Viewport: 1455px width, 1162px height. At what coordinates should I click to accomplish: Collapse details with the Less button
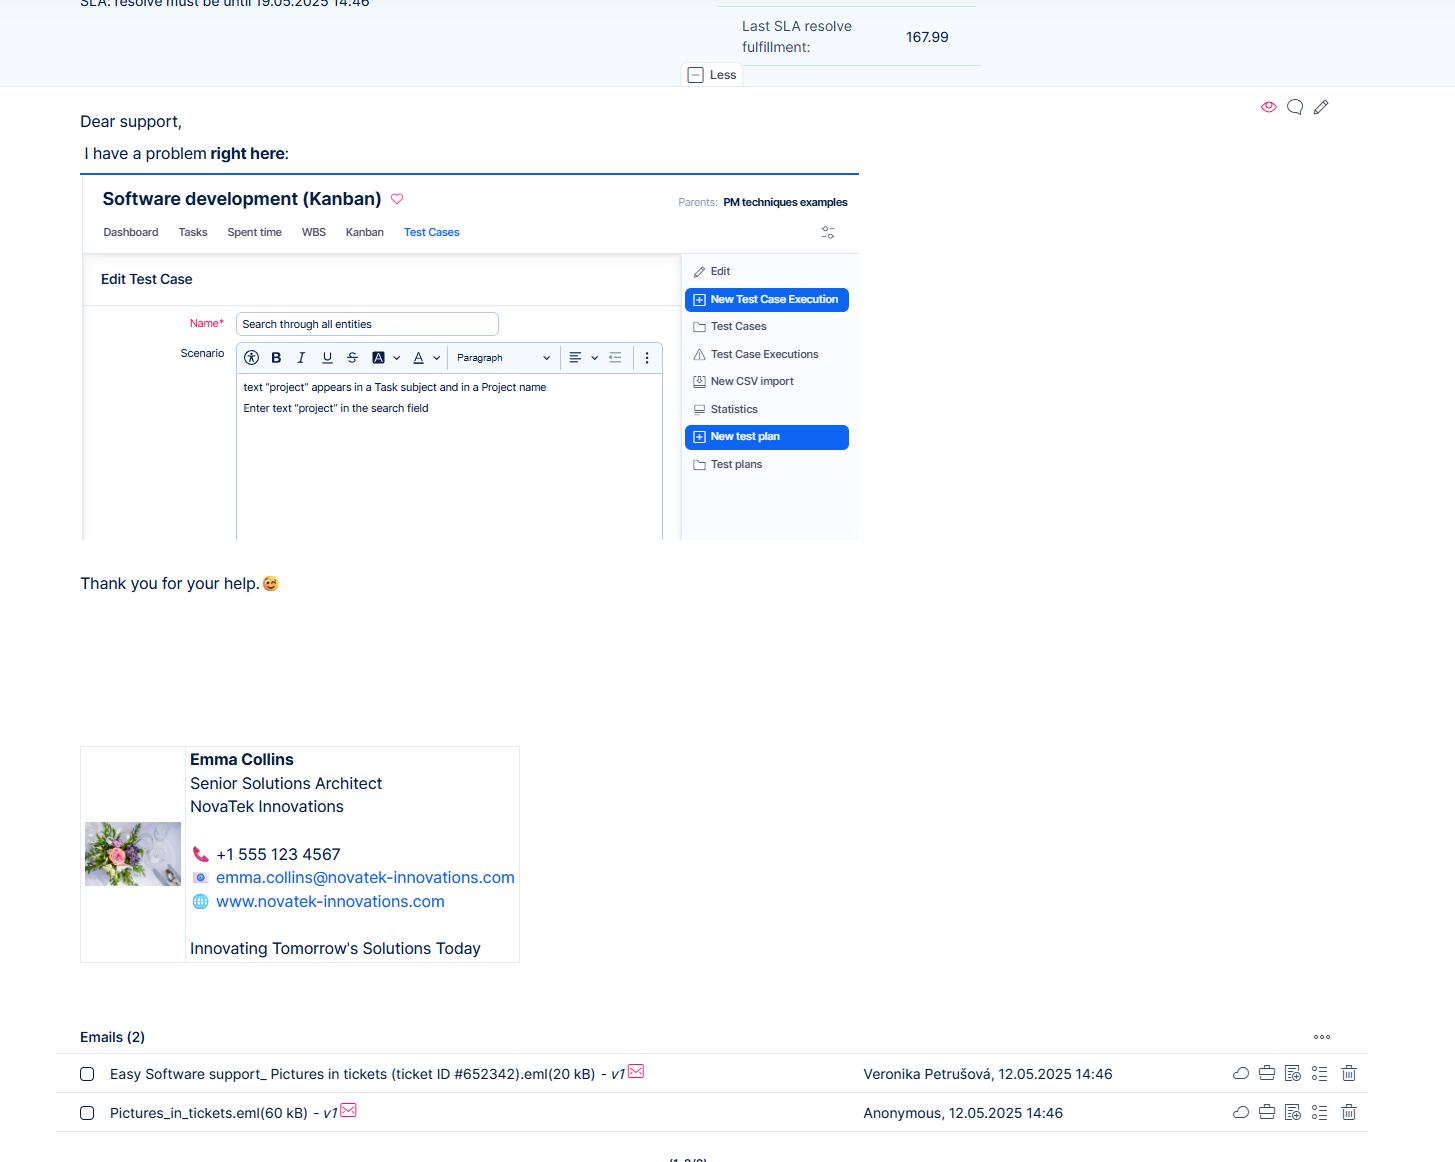712,75
